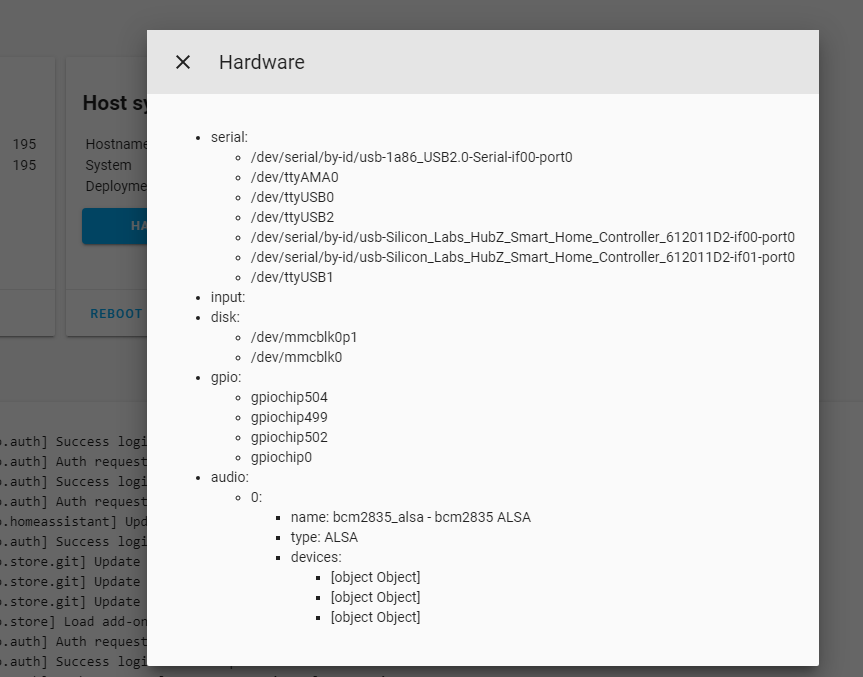Click the gpiochip0 entry under gpio

tap(281, 457)
